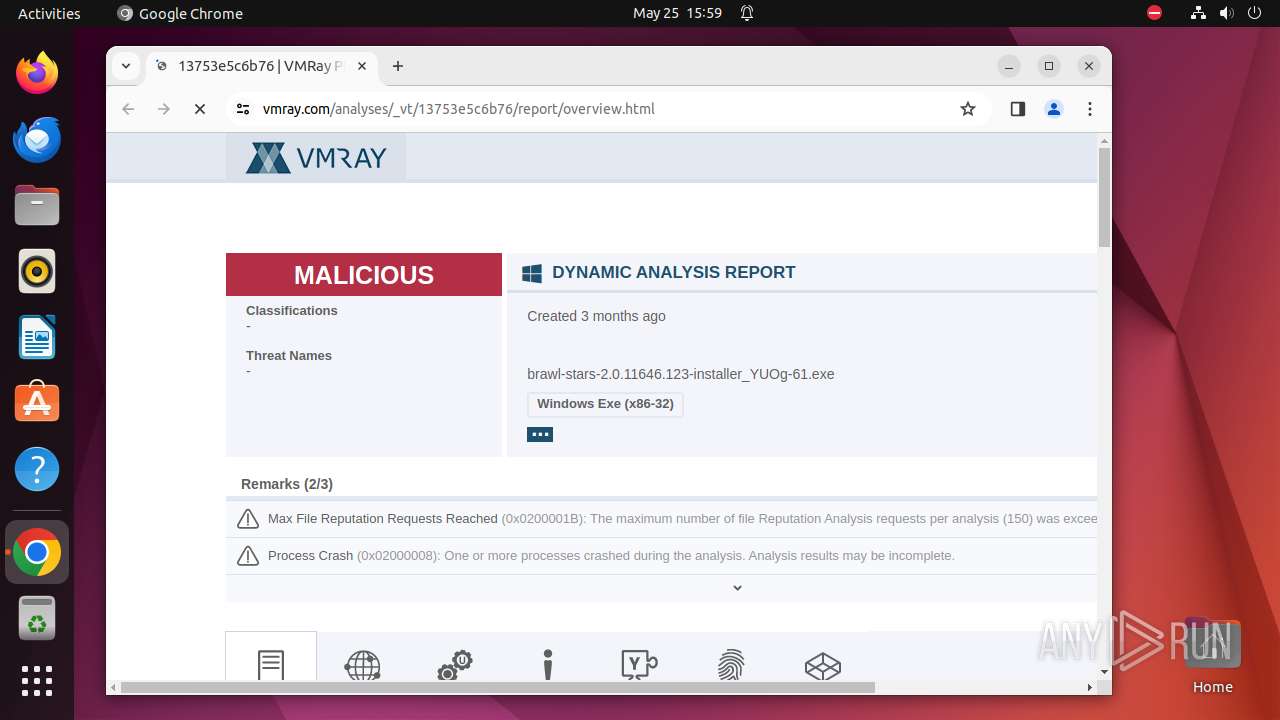This screenshot has height=720, width=1280.
Task: Open Ubuntu Software from dock
Action: (37, 403)
